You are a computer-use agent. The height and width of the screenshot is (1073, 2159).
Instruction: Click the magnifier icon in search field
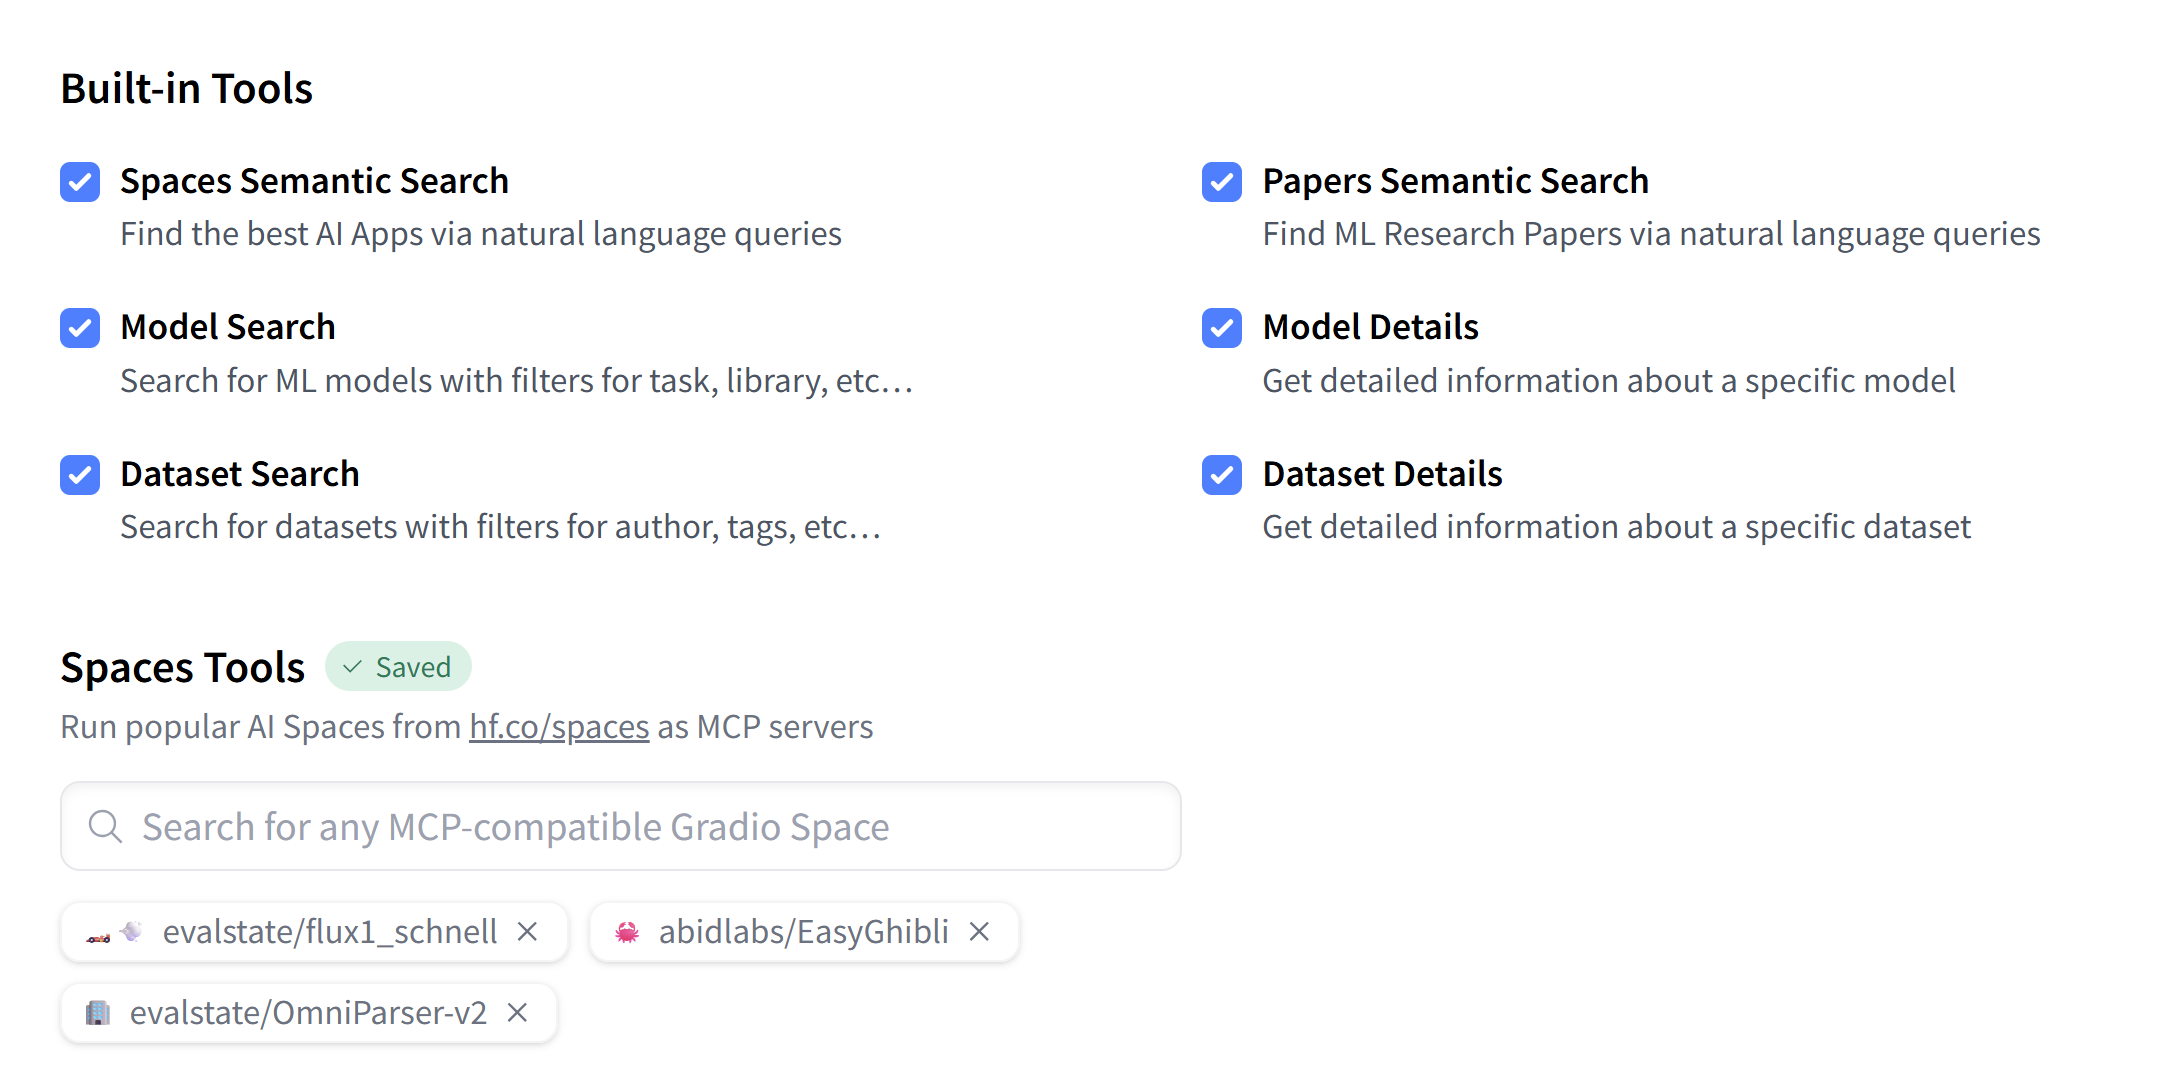[x=105, y=827]
